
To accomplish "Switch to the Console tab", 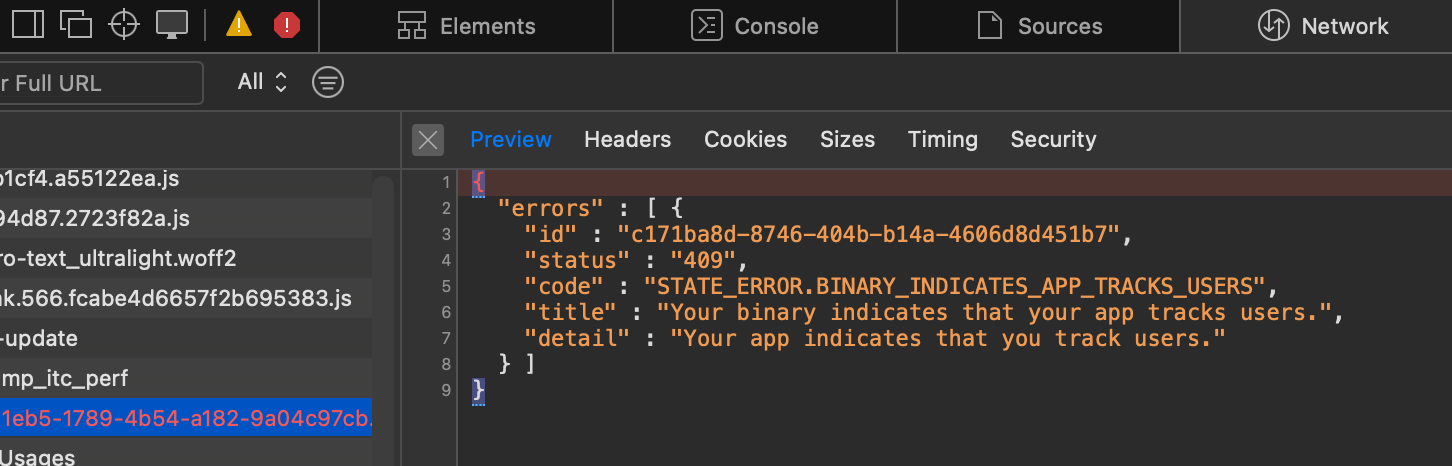I will click(x=755, y=26).
